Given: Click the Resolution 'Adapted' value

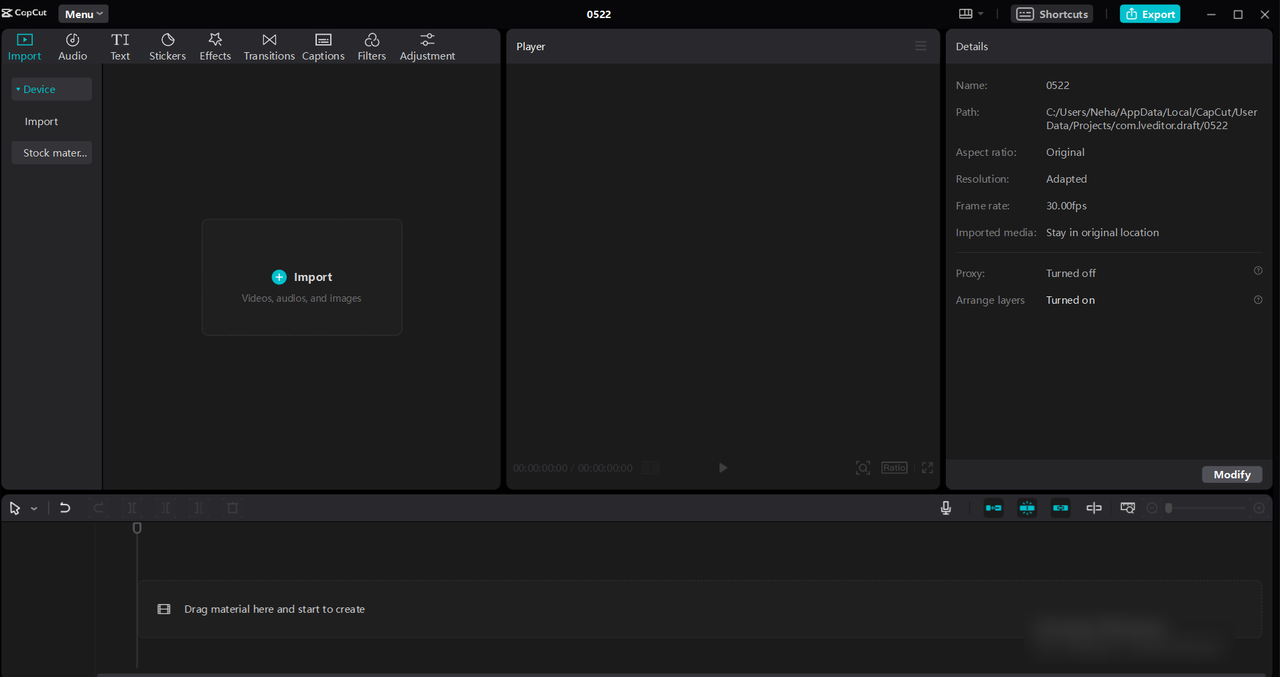Looking at the screenshot, I should [x=1066, y=179].
